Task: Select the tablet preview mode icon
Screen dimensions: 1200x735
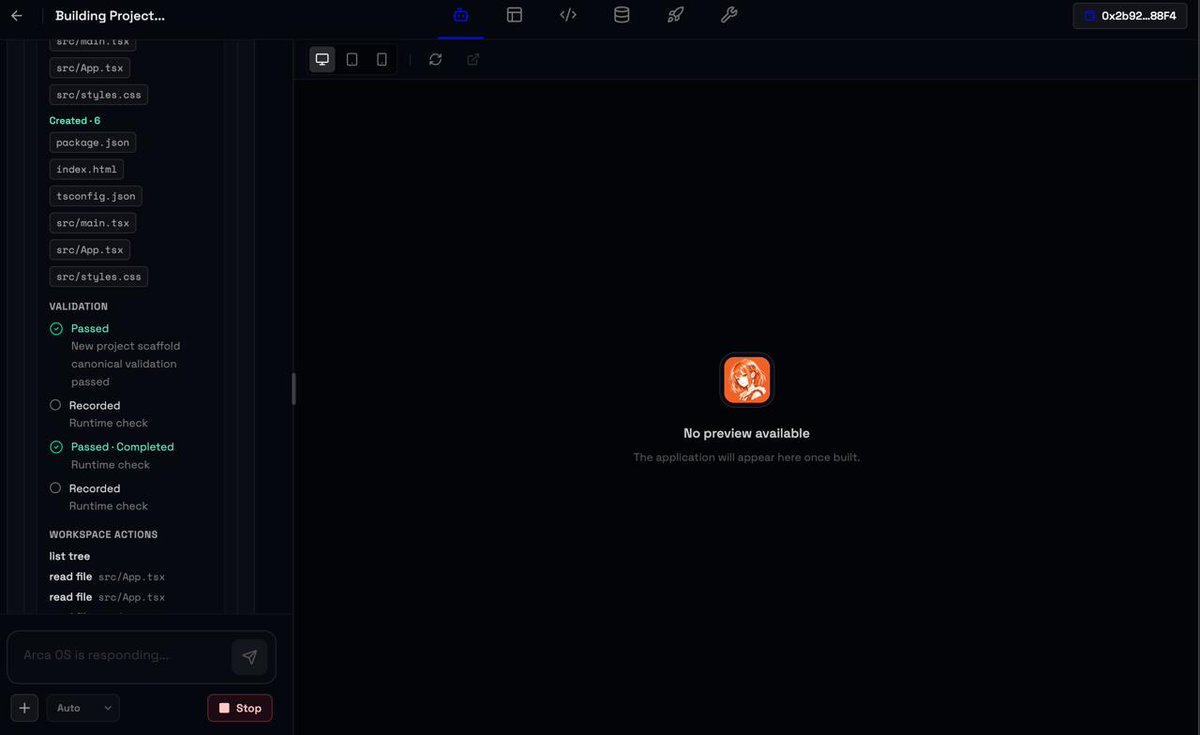Action: [x=352, y=59]
